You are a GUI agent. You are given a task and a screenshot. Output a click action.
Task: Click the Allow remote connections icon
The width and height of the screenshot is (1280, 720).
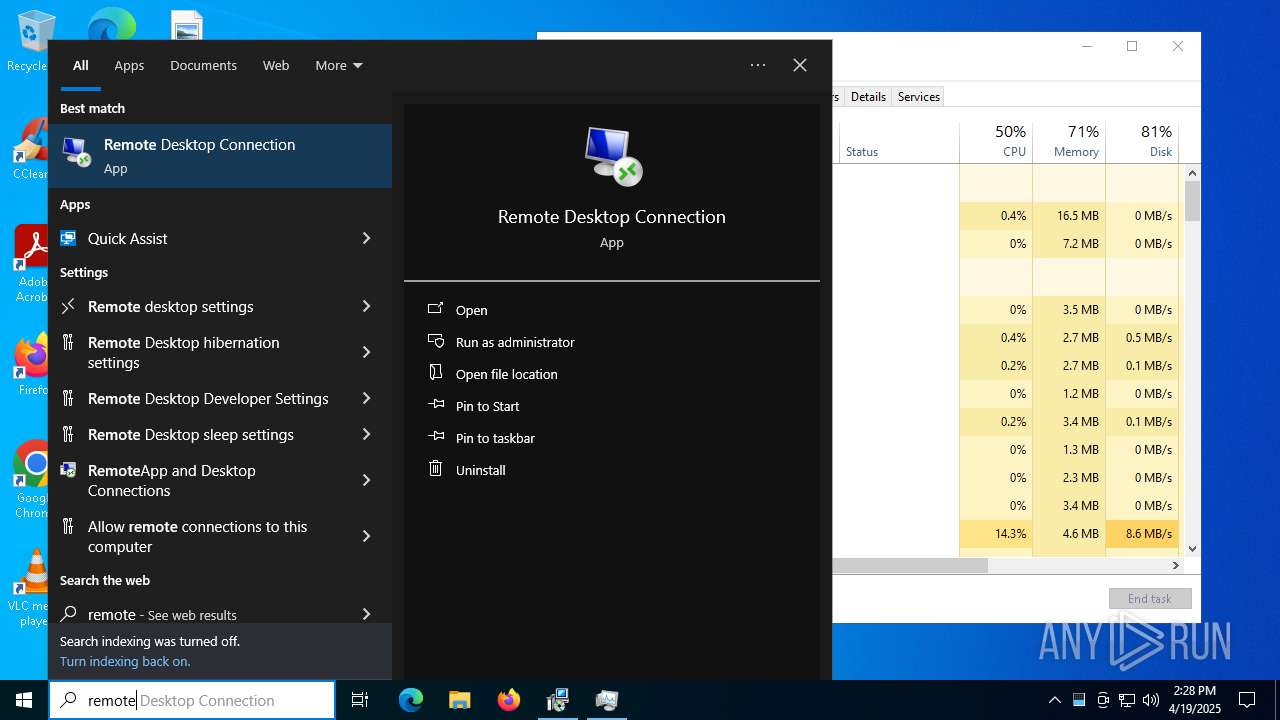(68, 526)
